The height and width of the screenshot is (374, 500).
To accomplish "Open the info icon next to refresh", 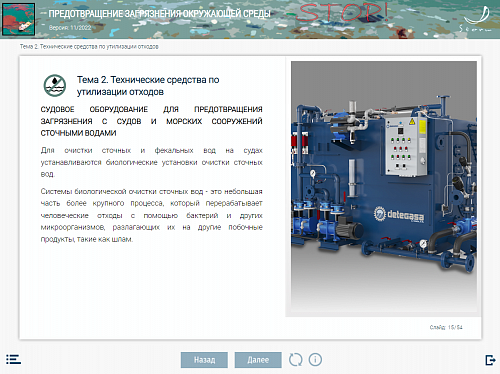I will coord(315,360).
